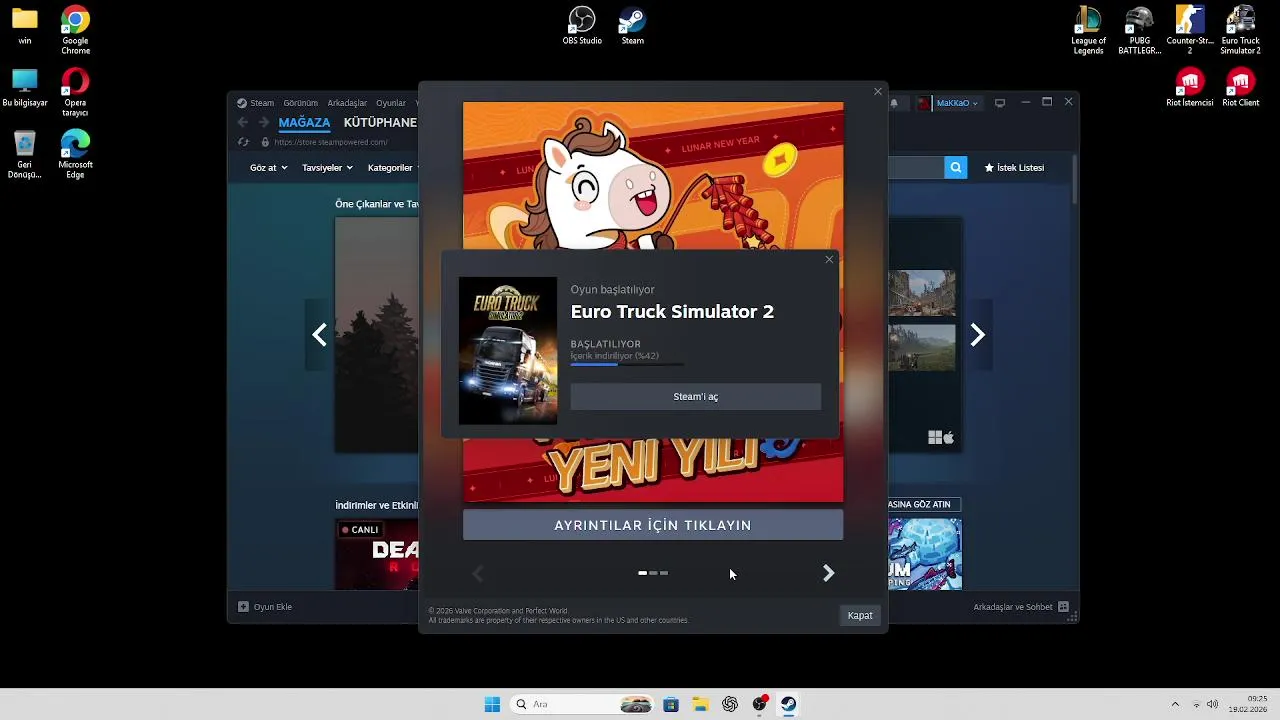Open Microsoft Store from taskbar
This screenshot has width=1280, height=720.
point(671,704)
